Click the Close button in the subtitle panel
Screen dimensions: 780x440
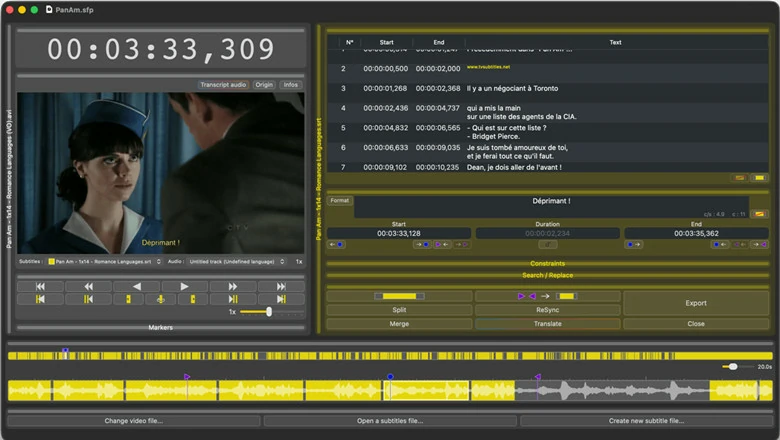(x=696, y=324)
